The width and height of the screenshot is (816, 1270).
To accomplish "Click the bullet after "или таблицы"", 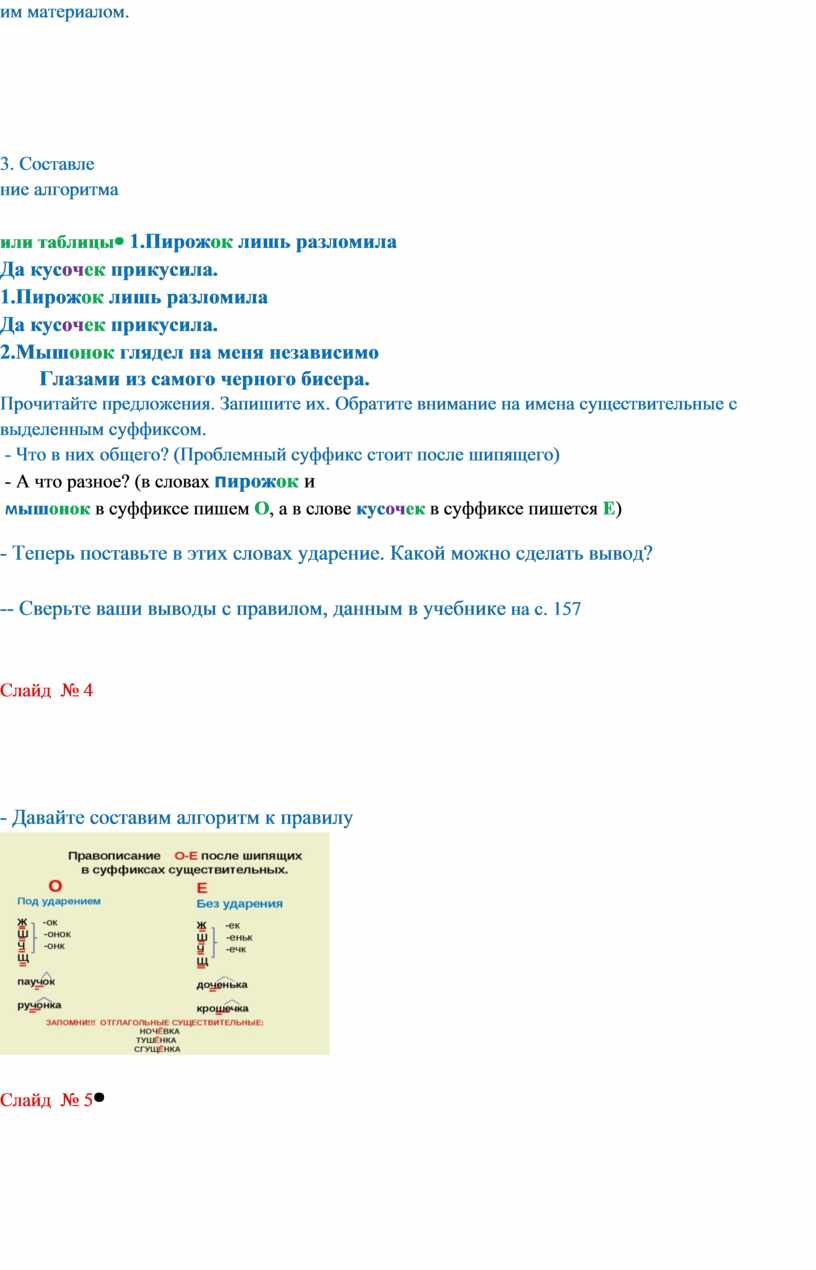I will [118, 241].
